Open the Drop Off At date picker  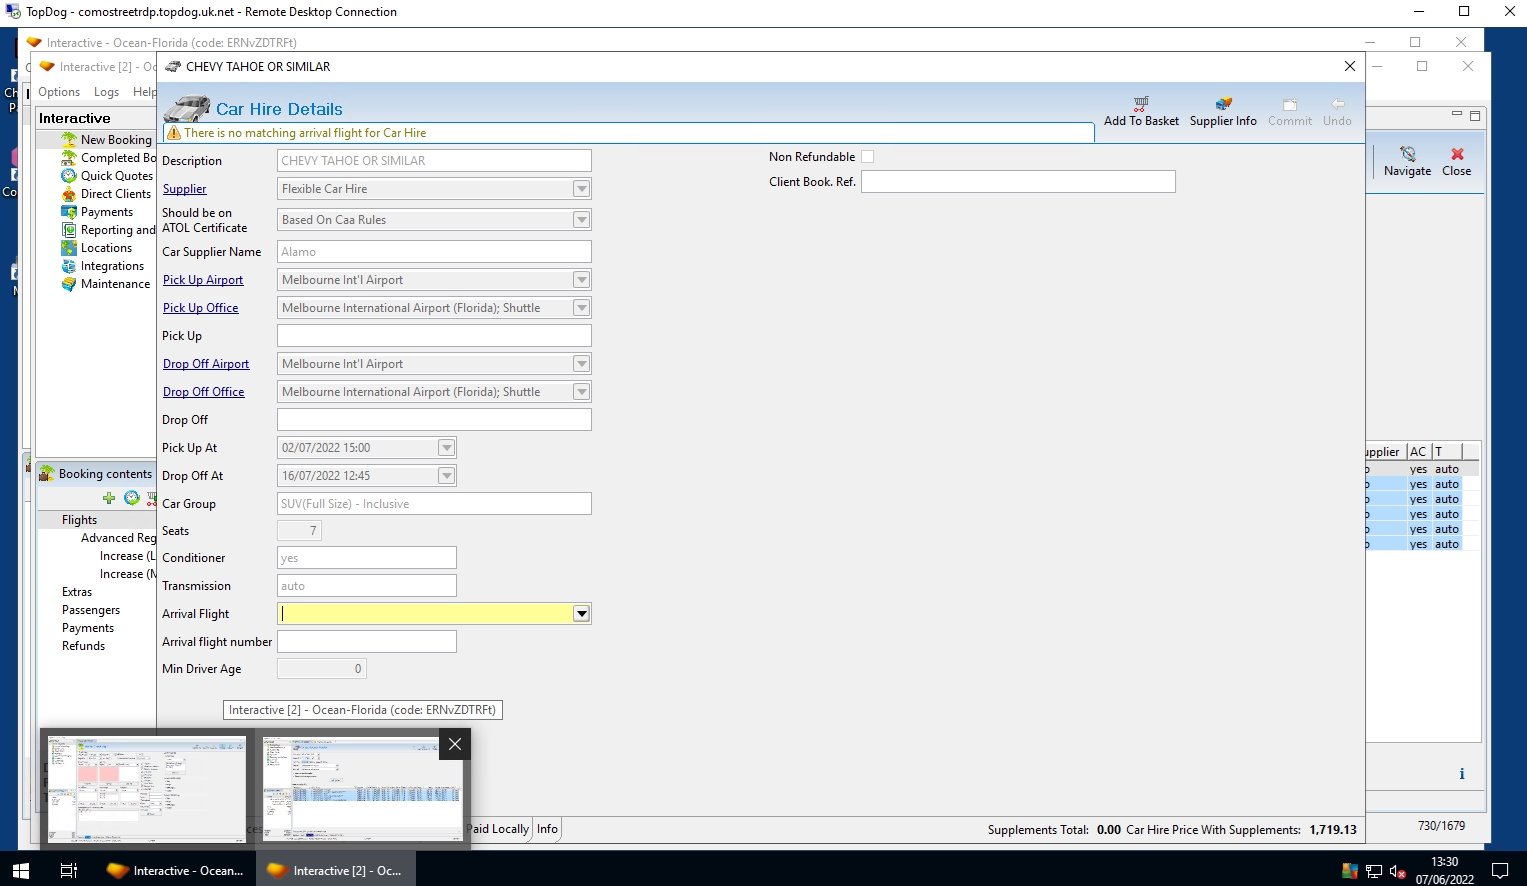[x=446, y=476]
